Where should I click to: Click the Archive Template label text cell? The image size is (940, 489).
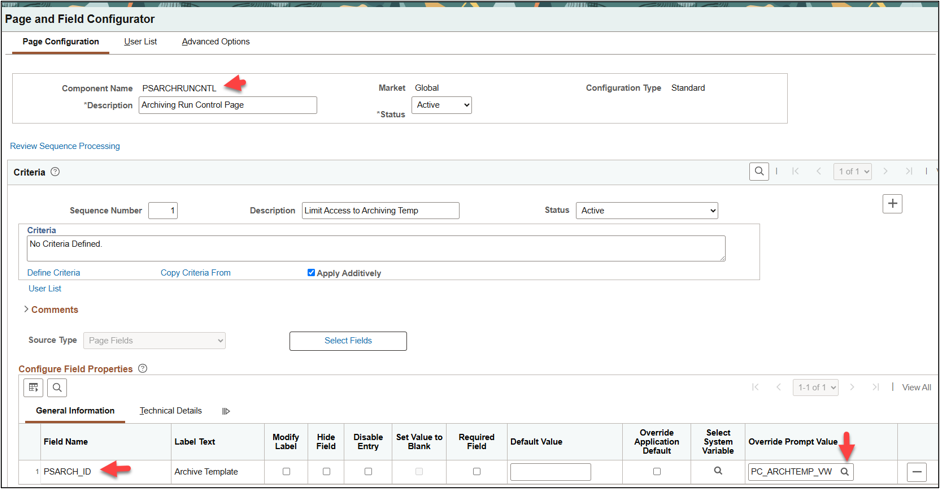pos(206,472)
